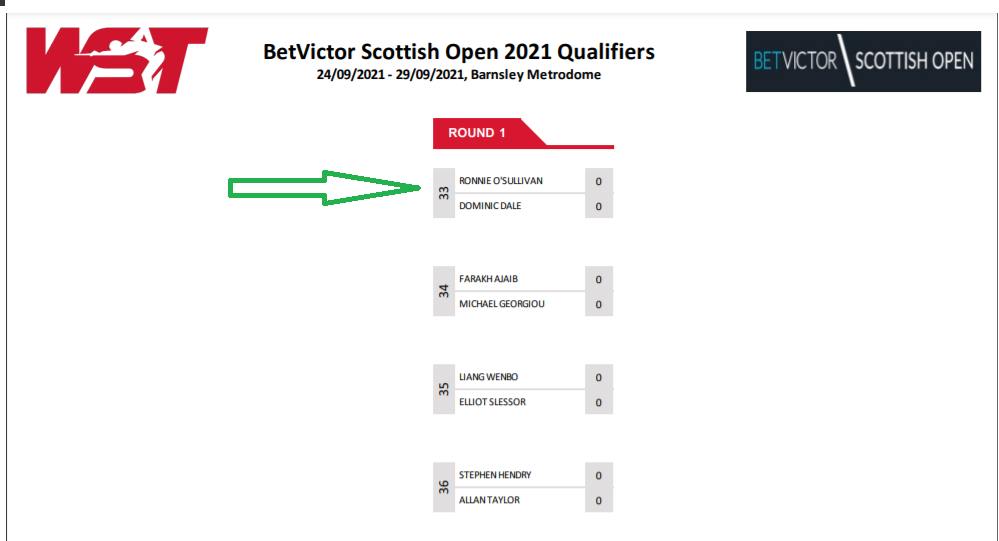Select match number 33 label

(x=444, y=193)
